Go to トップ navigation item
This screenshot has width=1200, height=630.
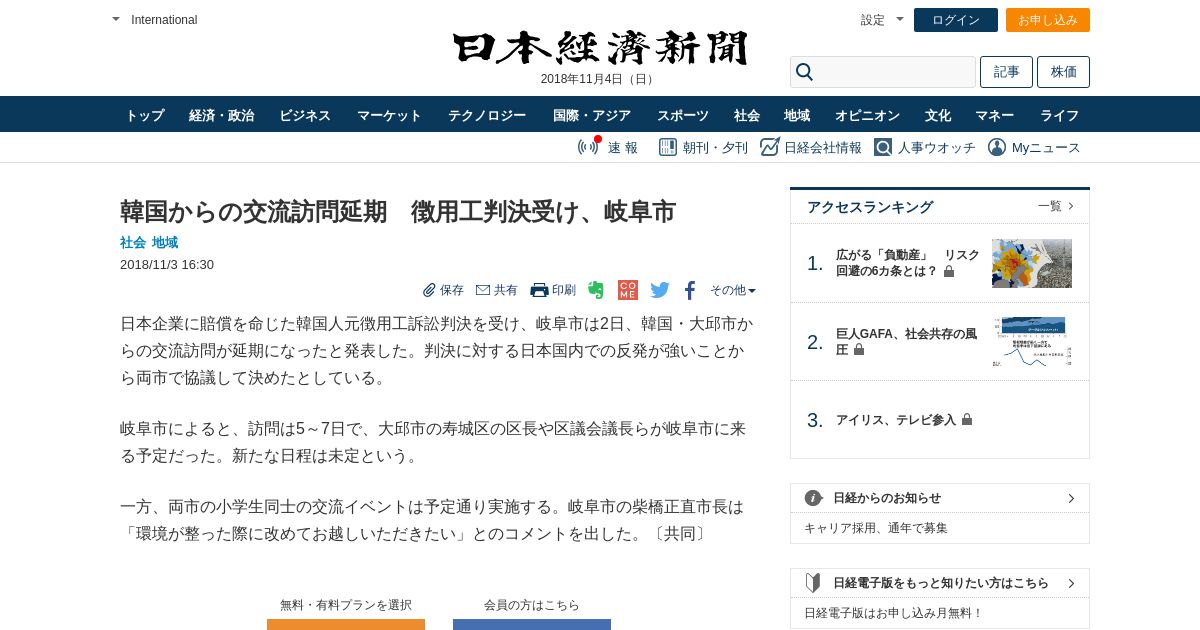145,115
